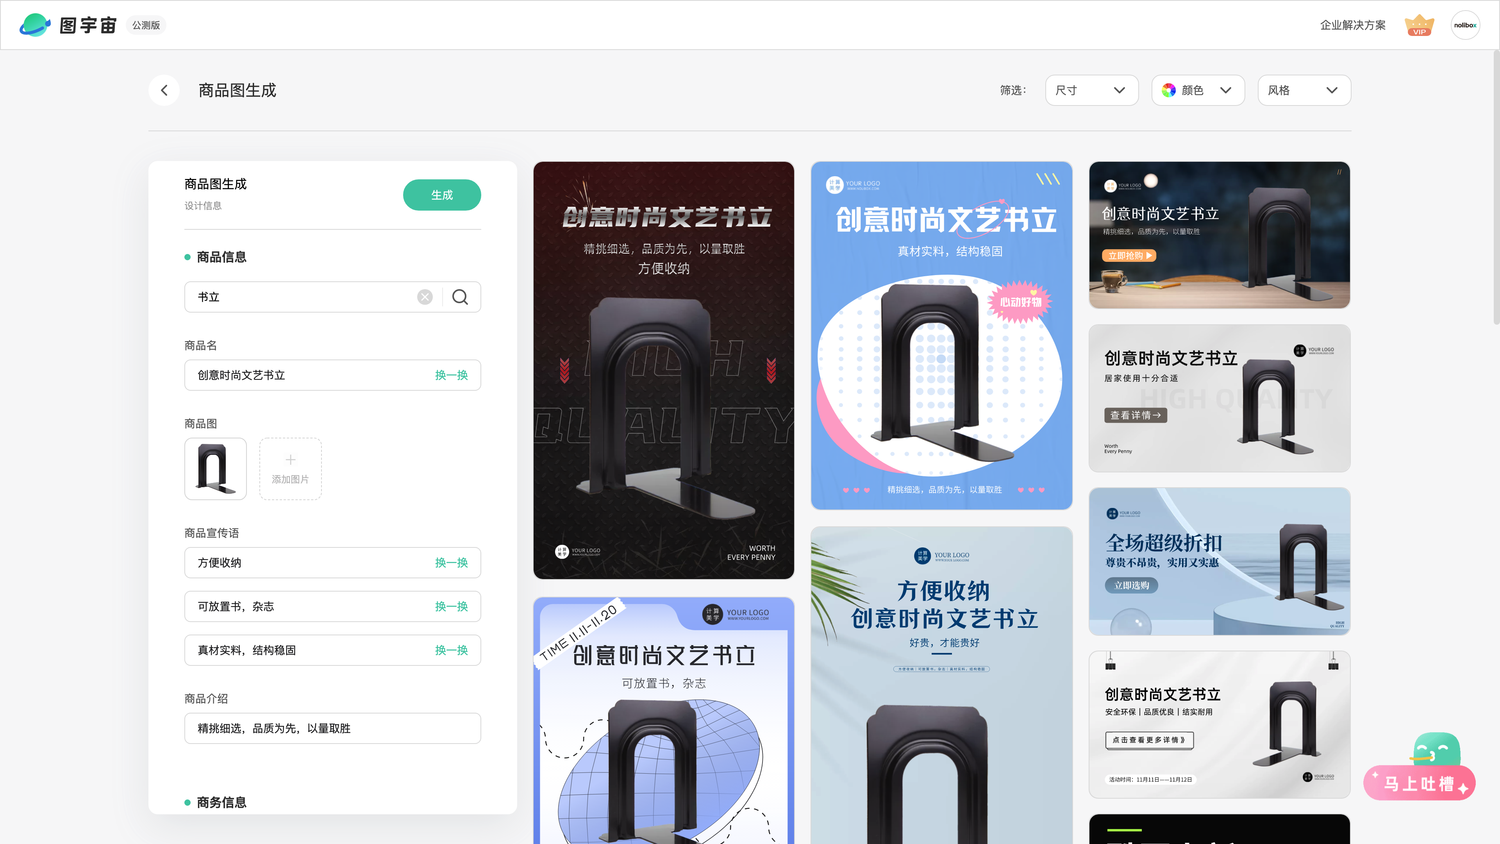
Task: Open the VIP crown icon
Action: (1419, 25)
